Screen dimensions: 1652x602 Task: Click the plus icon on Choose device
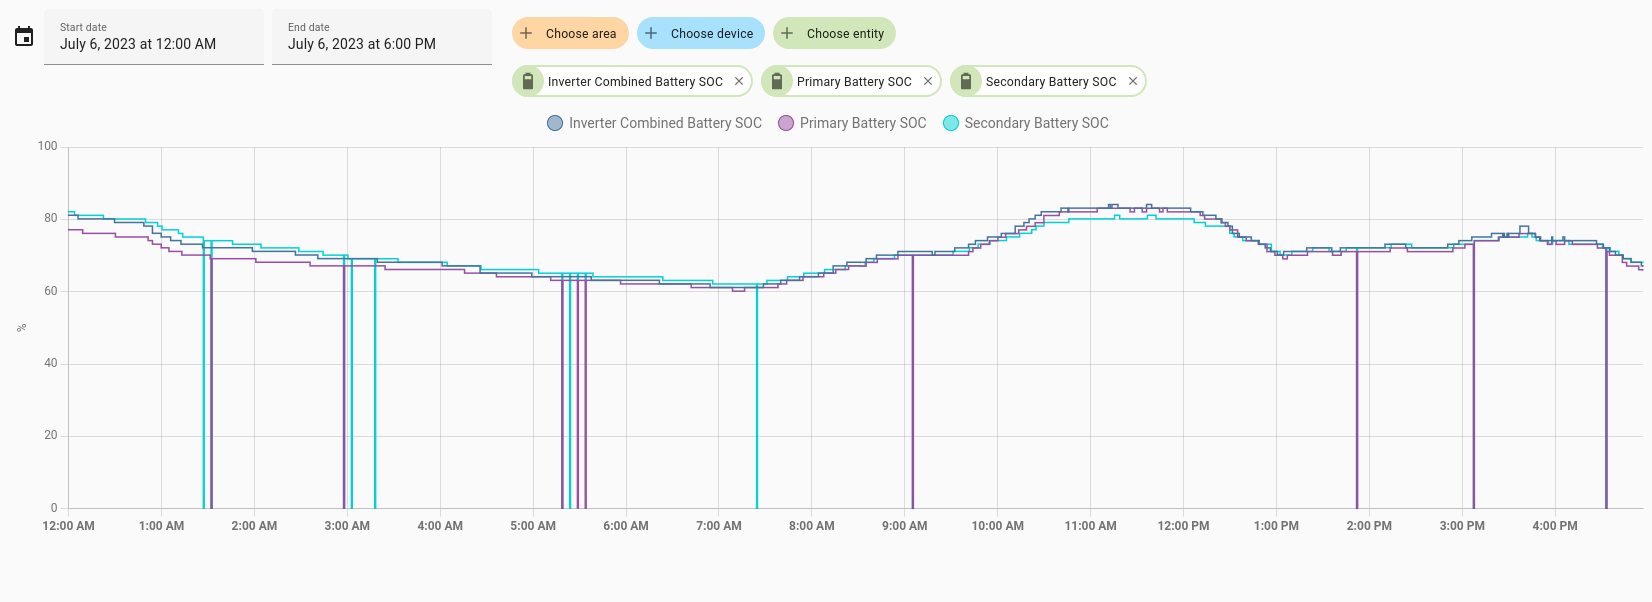pyautogui.click(x=651, y=33)
